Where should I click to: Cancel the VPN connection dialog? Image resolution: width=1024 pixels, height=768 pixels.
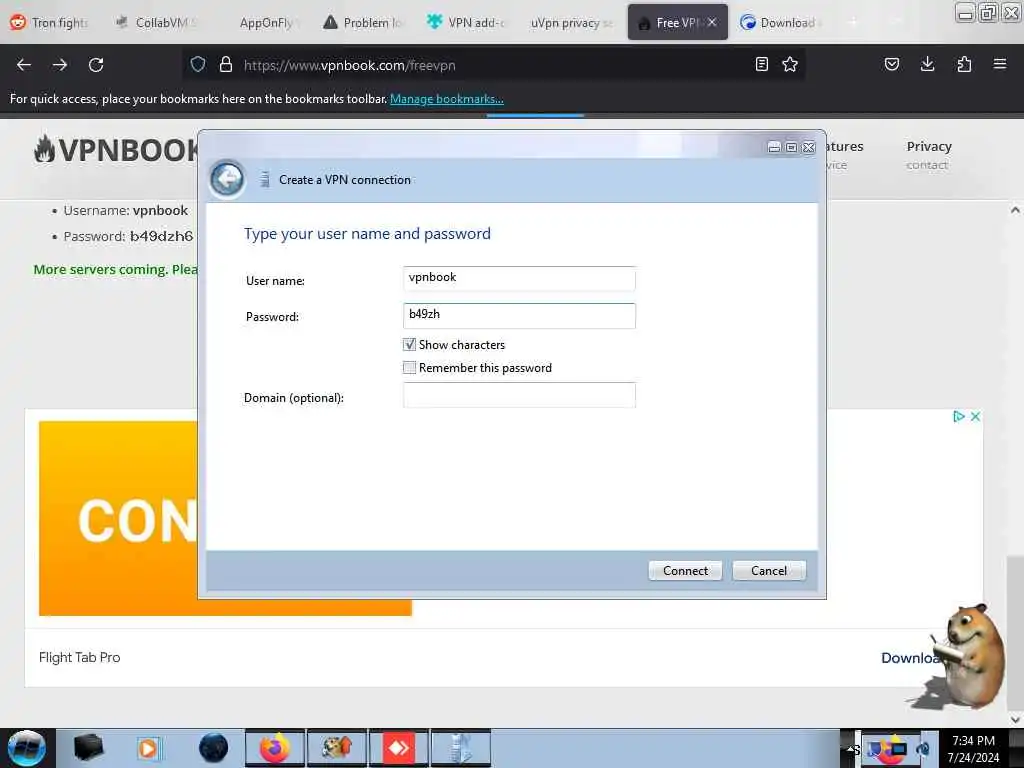(x=769, y=571)
